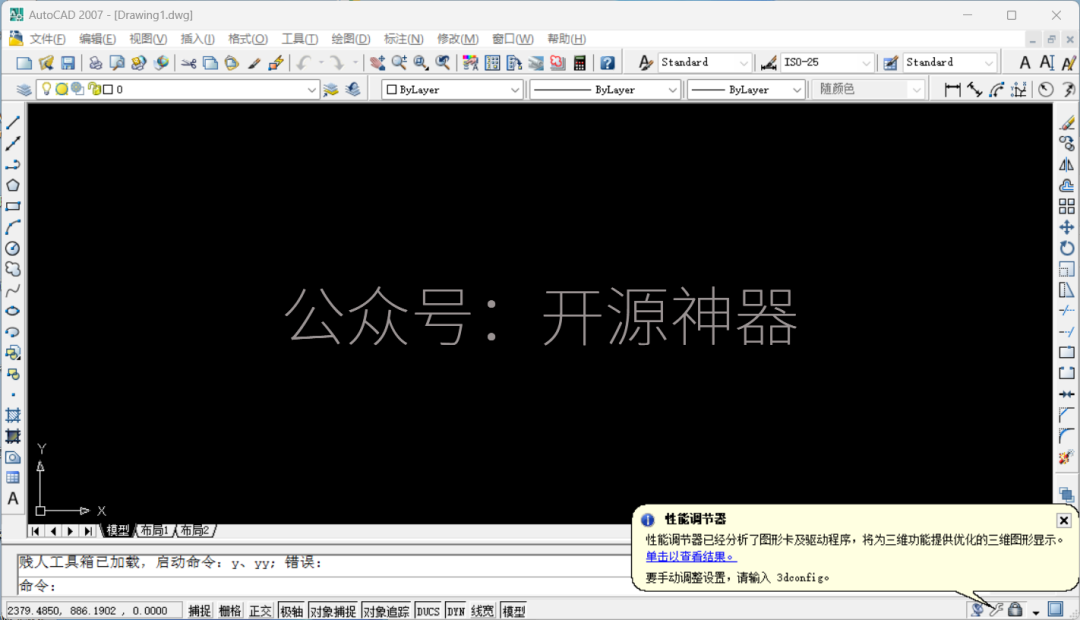Select the Spline draw tool
Image resolution: width=1080 pixels, height=620 pixels.
pos(13,290)
